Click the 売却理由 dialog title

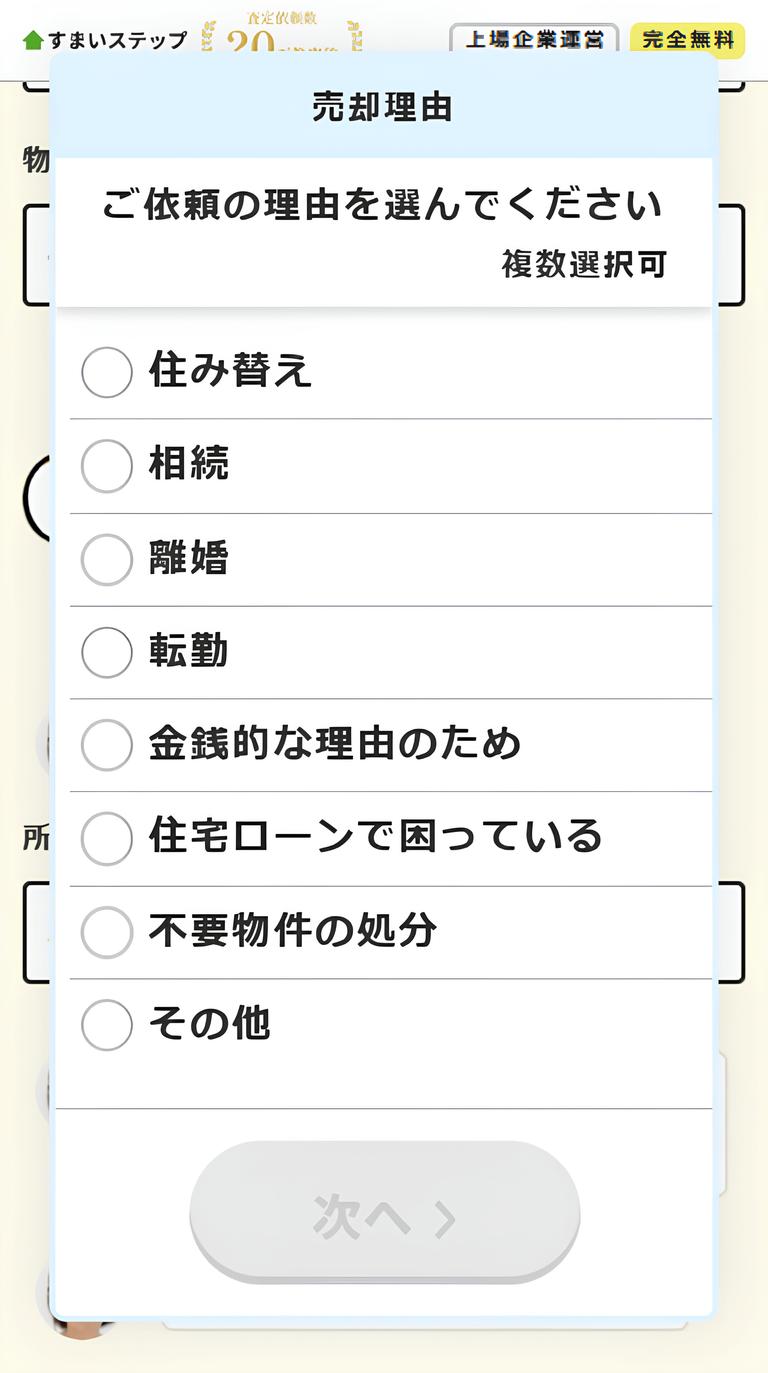(383, 107)
